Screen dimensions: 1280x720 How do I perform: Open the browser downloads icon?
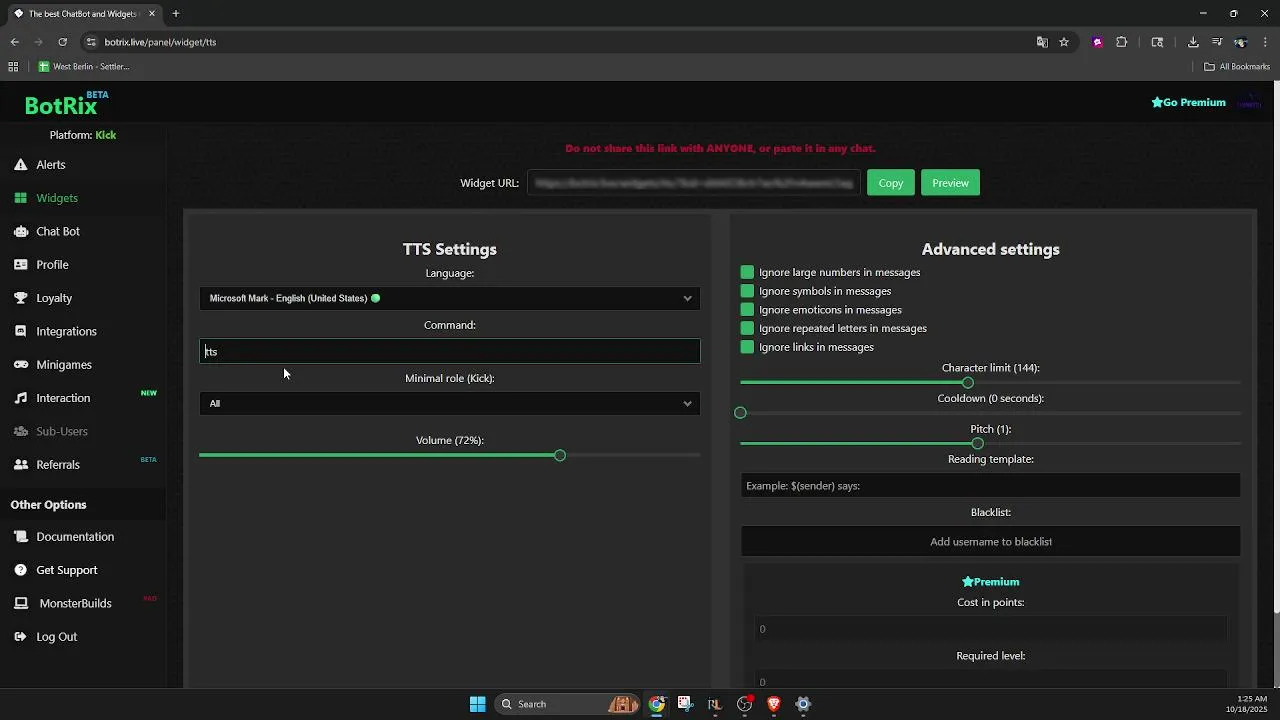pos(1193,42)
